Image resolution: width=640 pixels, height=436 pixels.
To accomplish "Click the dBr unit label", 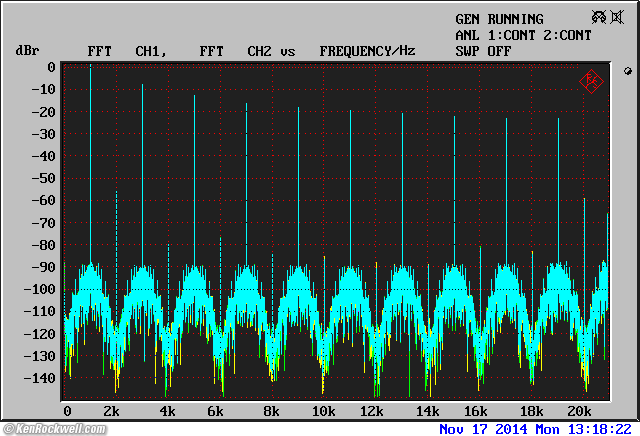I will point(26,50).
